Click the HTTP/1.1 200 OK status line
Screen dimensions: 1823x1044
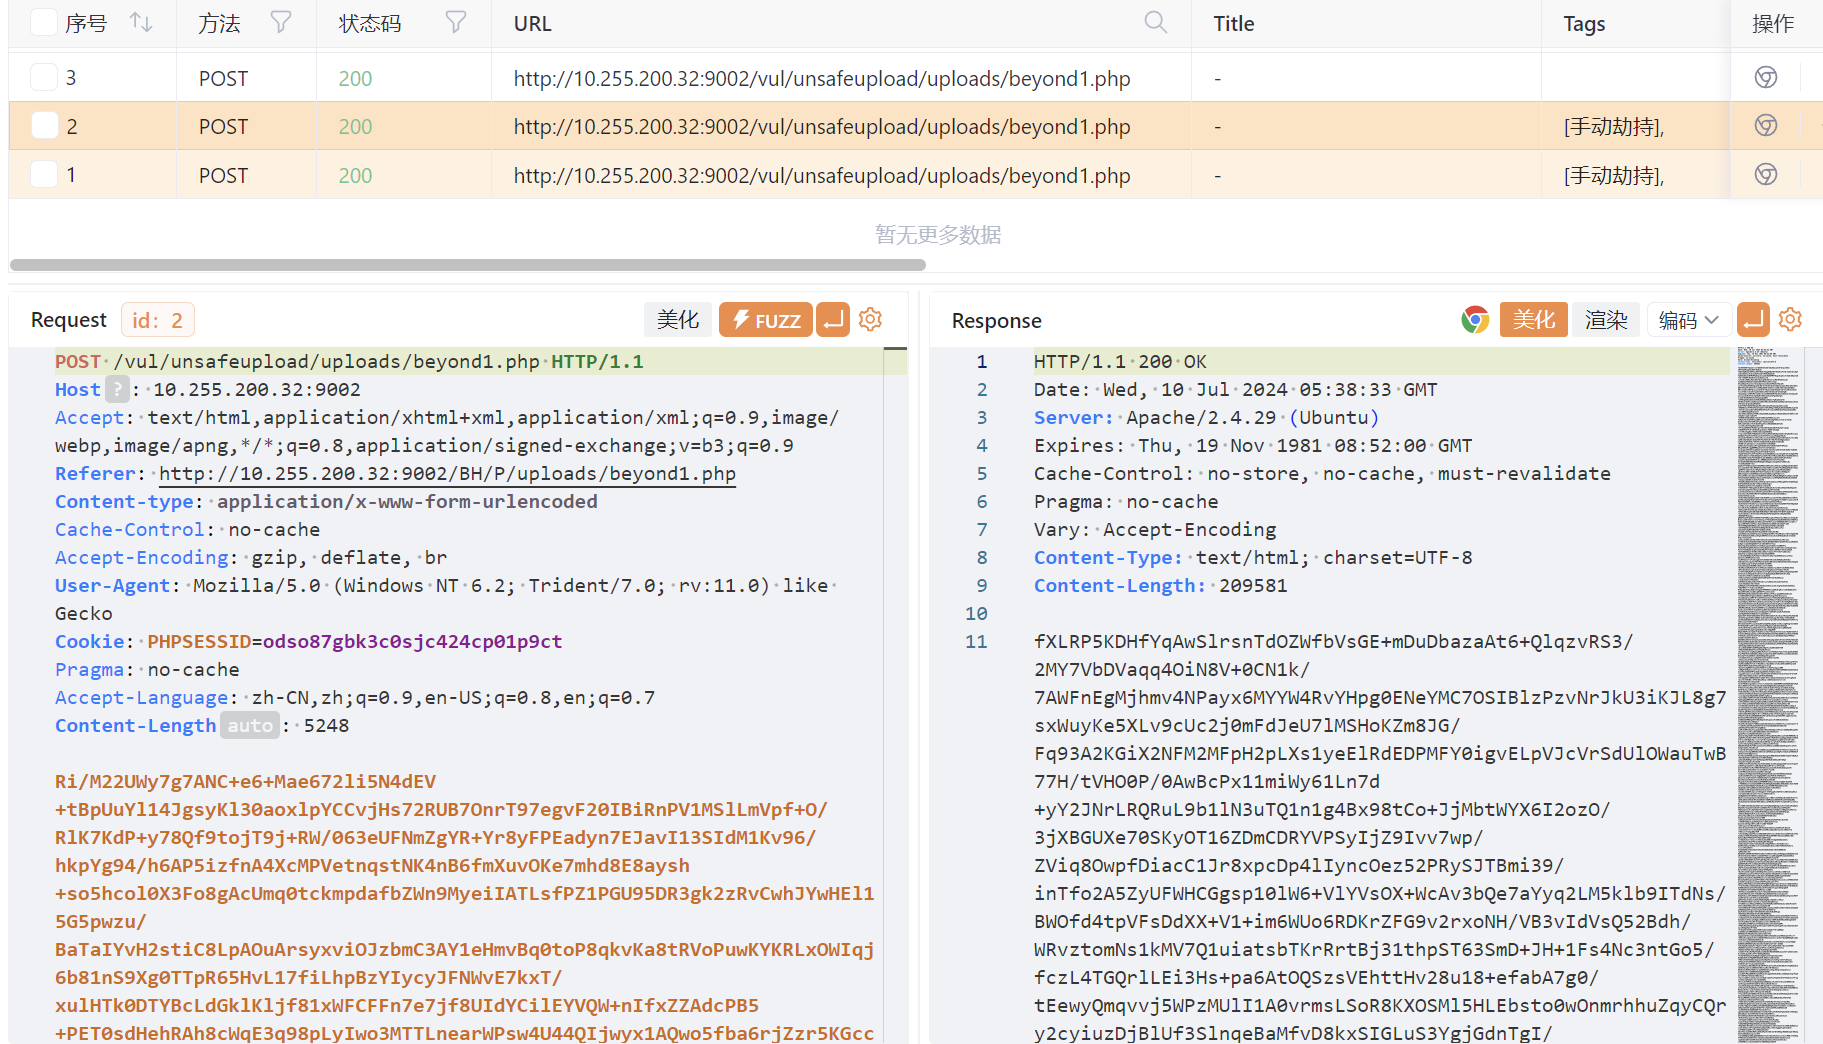[x=1120, y=361]
